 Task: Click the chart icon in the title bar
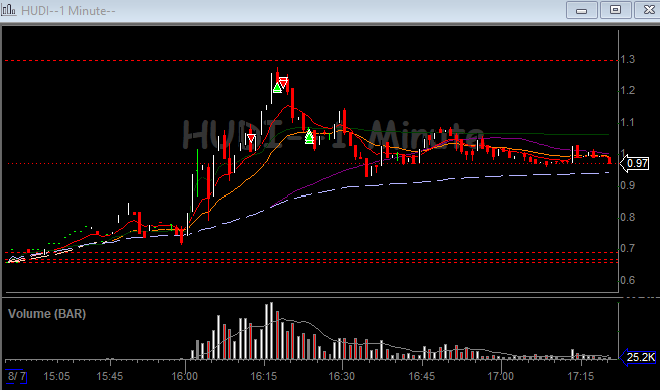click(8, 10)
